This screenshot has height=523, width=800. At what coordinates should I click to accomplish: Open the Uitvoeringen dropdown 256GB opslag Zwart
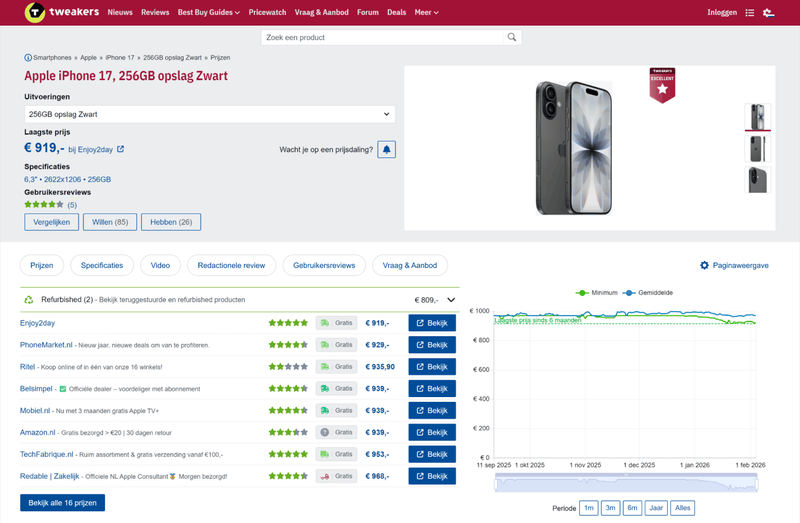tap(210, 114)
